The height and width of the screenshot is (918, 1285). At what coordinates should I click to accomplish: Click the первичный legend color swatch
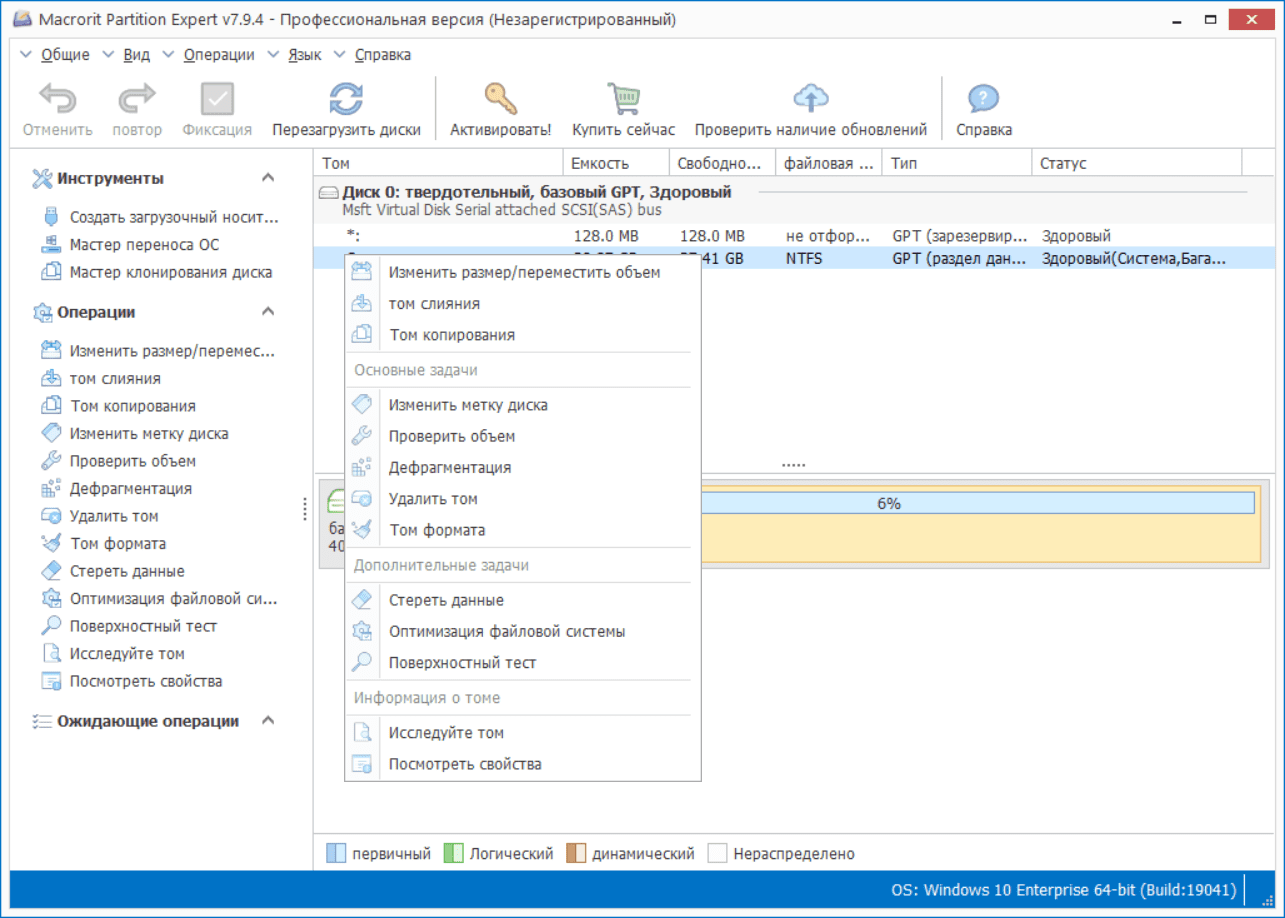click(337, 854)
